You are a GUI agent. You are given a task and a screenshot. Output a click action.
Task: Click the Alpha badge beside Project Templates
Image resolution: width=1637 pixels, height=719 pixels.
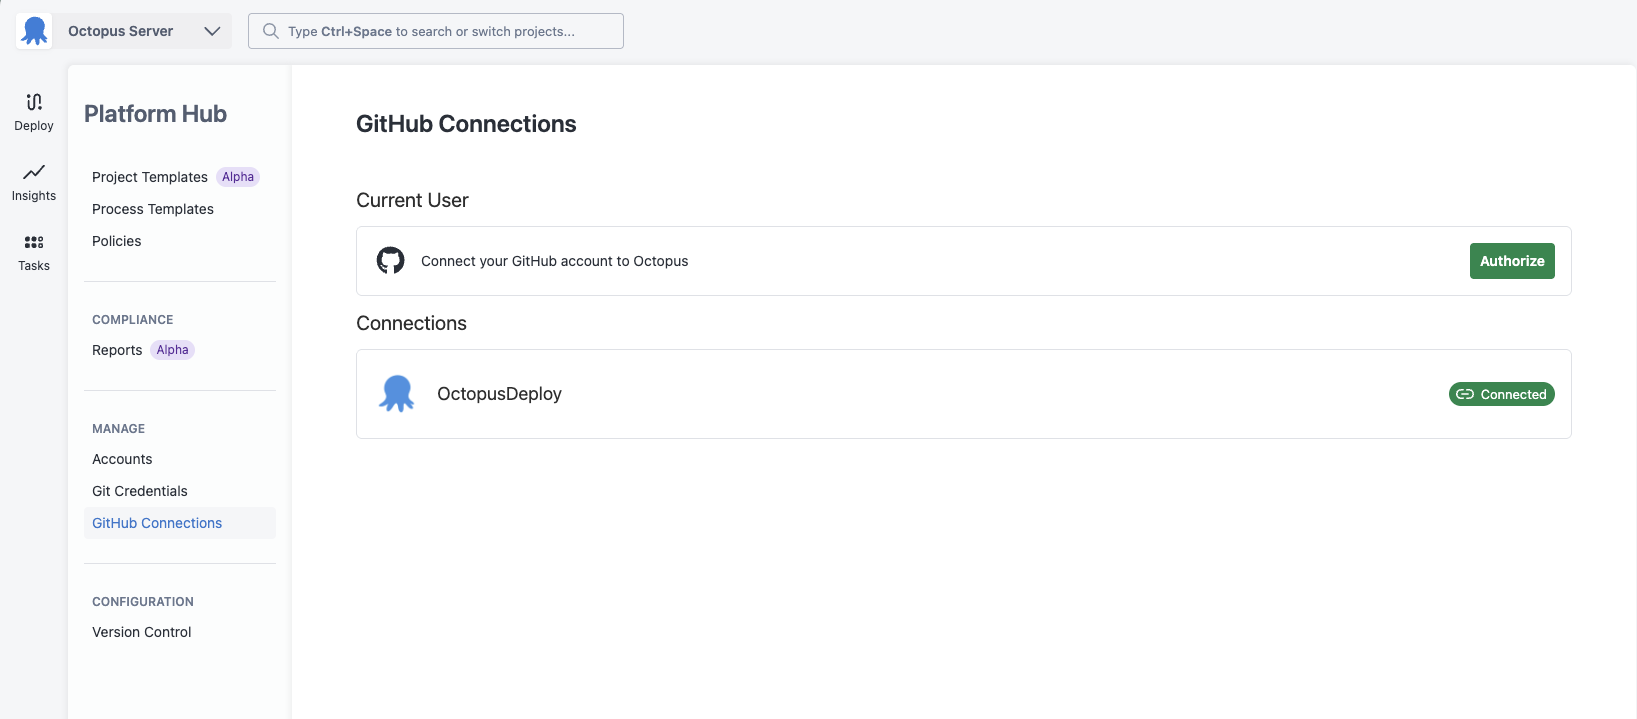(238, 177)
